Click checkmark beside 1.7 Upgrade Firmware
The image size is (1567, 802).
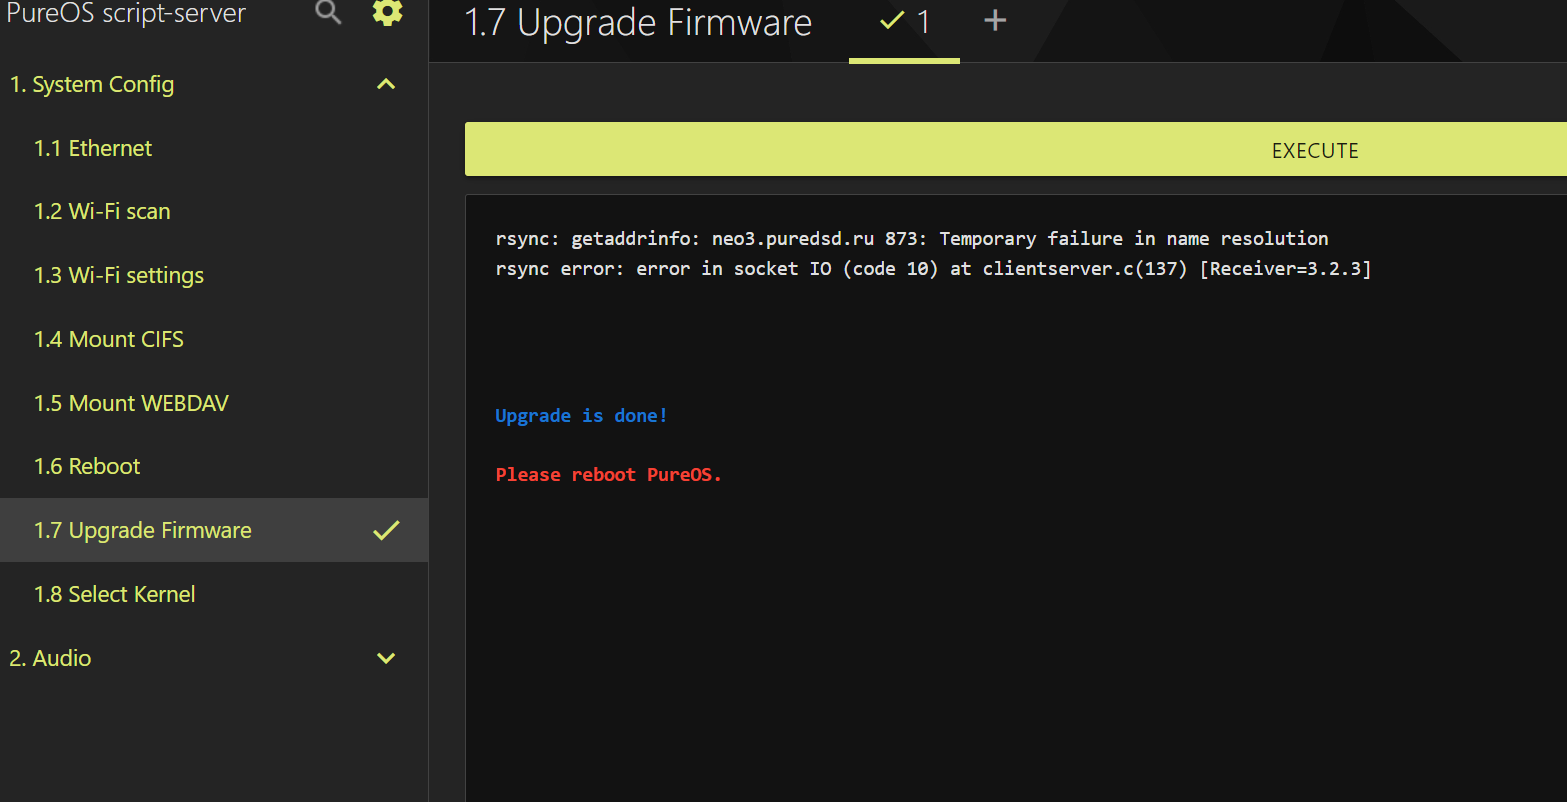(386, 531)
